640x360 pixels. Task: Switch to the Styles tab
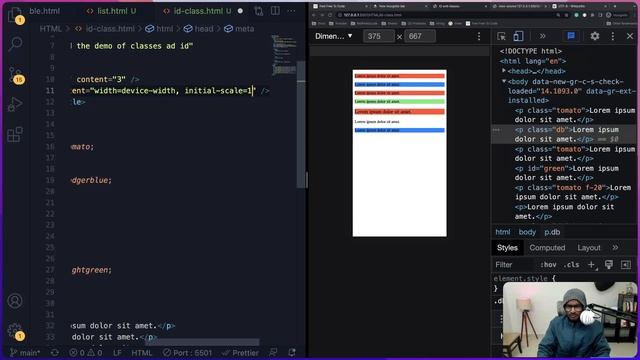pyautogui.click(x=507, y=248)
